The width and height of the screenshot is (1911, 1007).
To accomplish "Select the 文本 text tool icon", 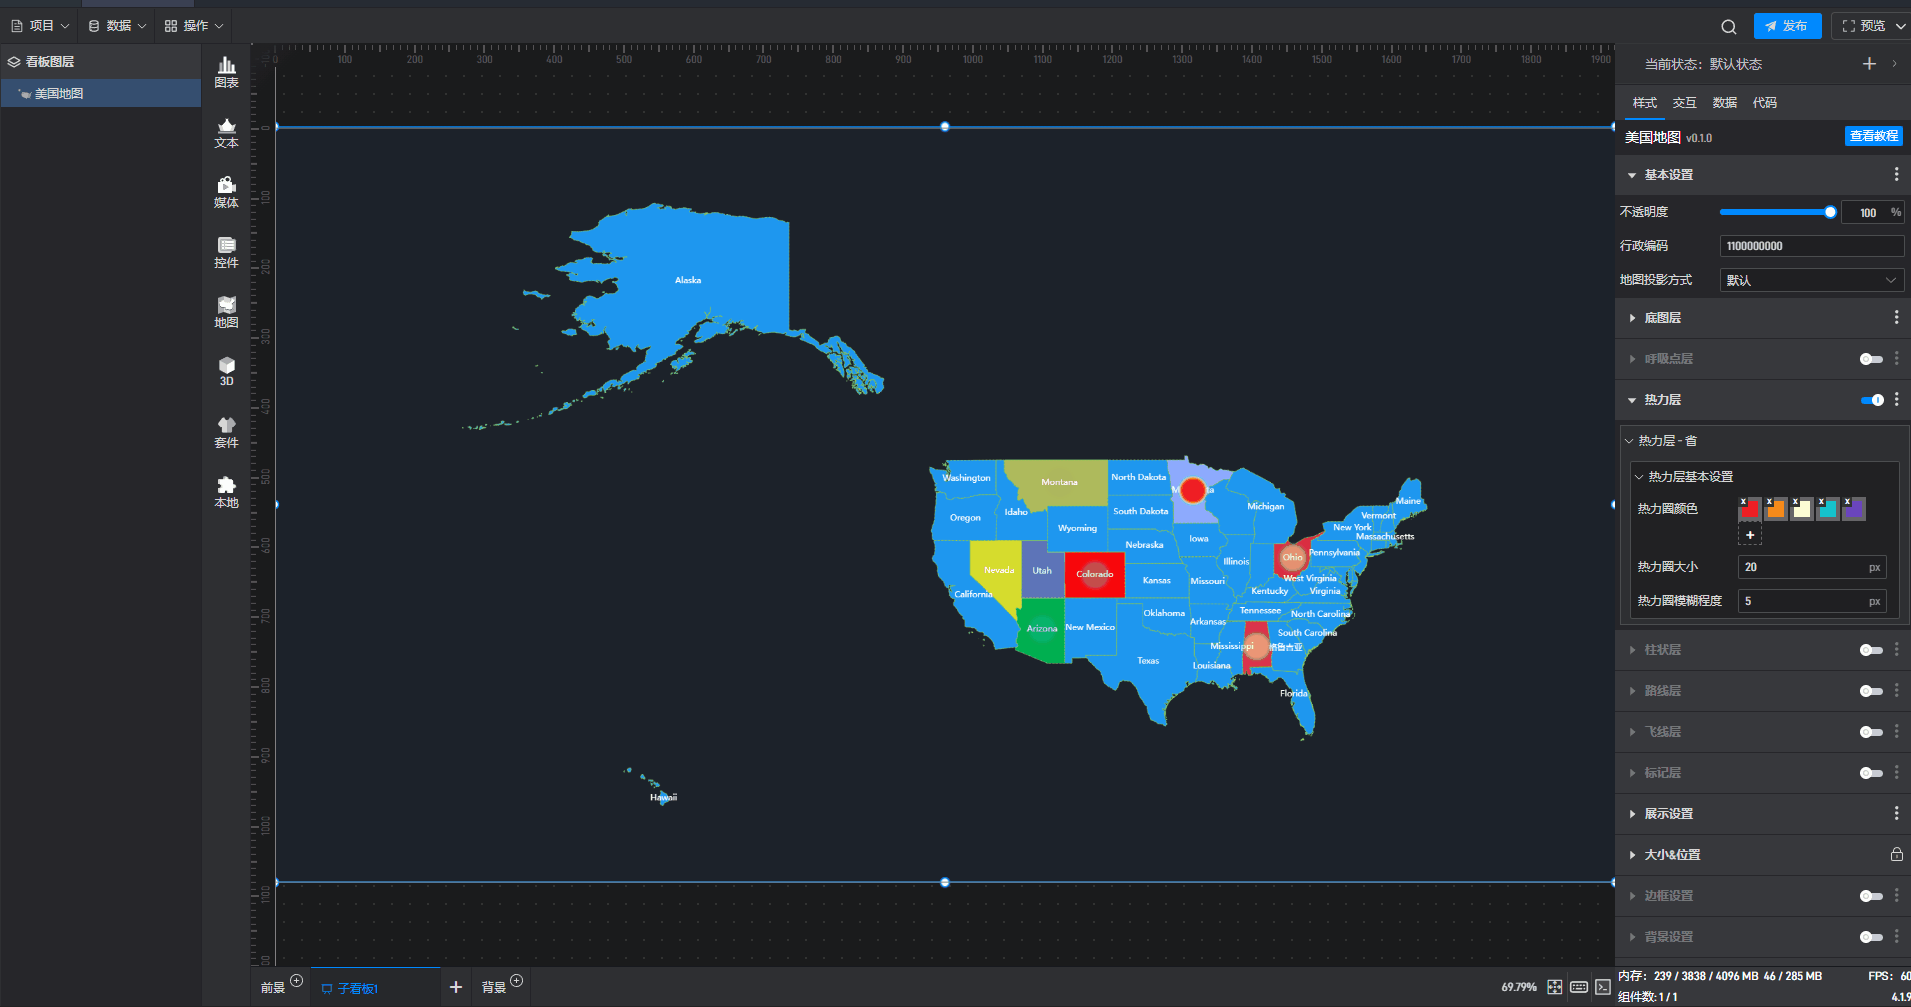I will [226, 132].
